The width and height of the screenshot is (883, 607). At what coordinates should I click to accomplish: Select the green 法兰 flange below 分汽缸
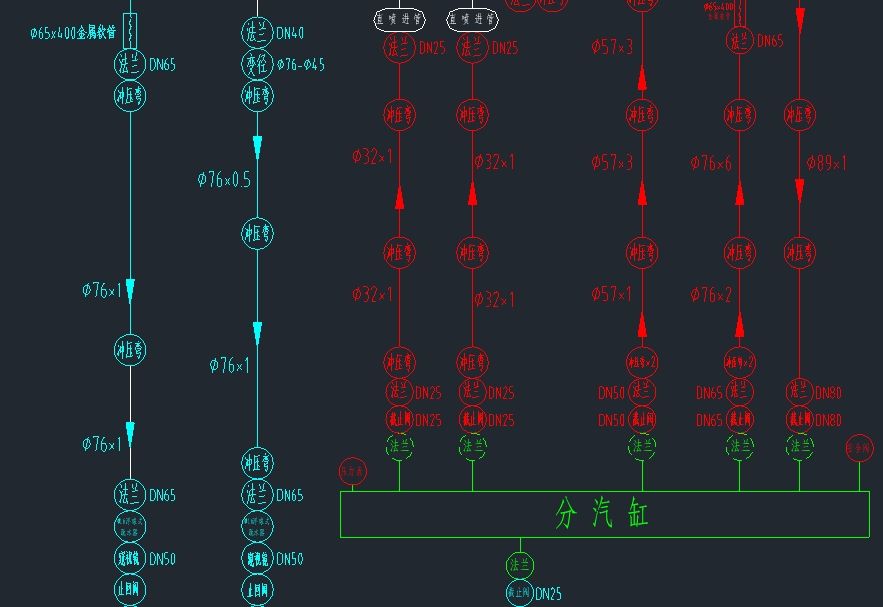pyautogui.click(x=519, y=566)
